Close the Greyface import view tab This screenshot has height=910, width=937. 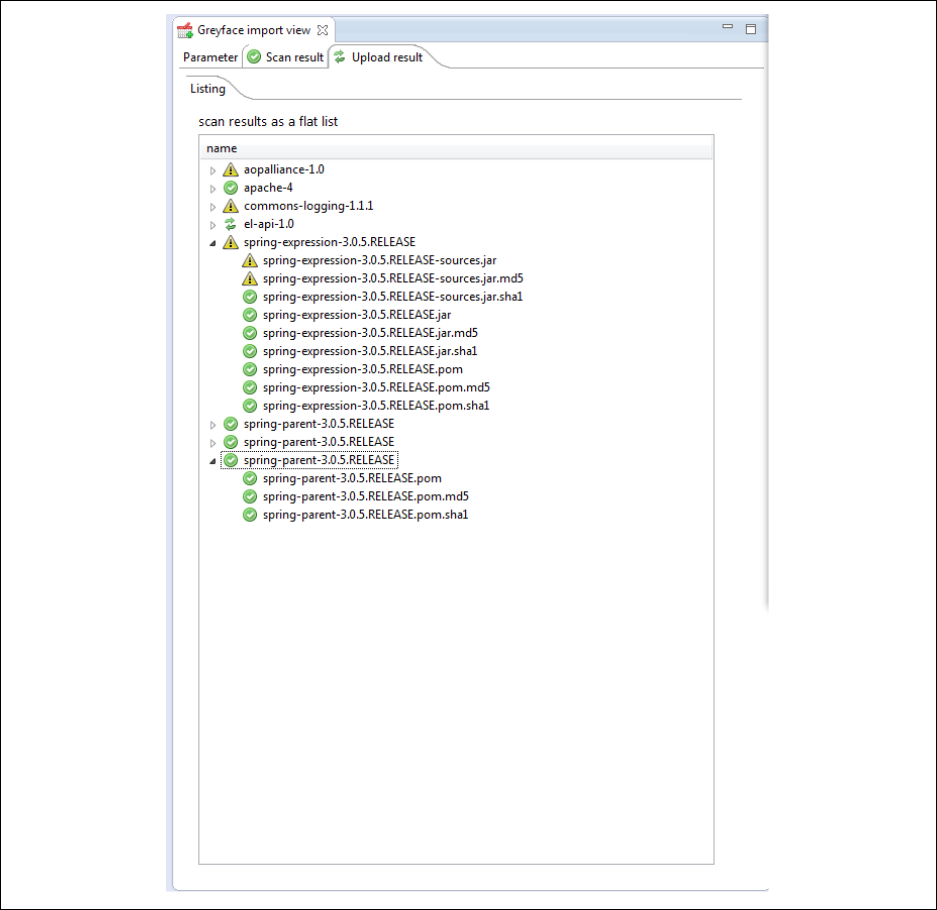click(x=322, y=30)
